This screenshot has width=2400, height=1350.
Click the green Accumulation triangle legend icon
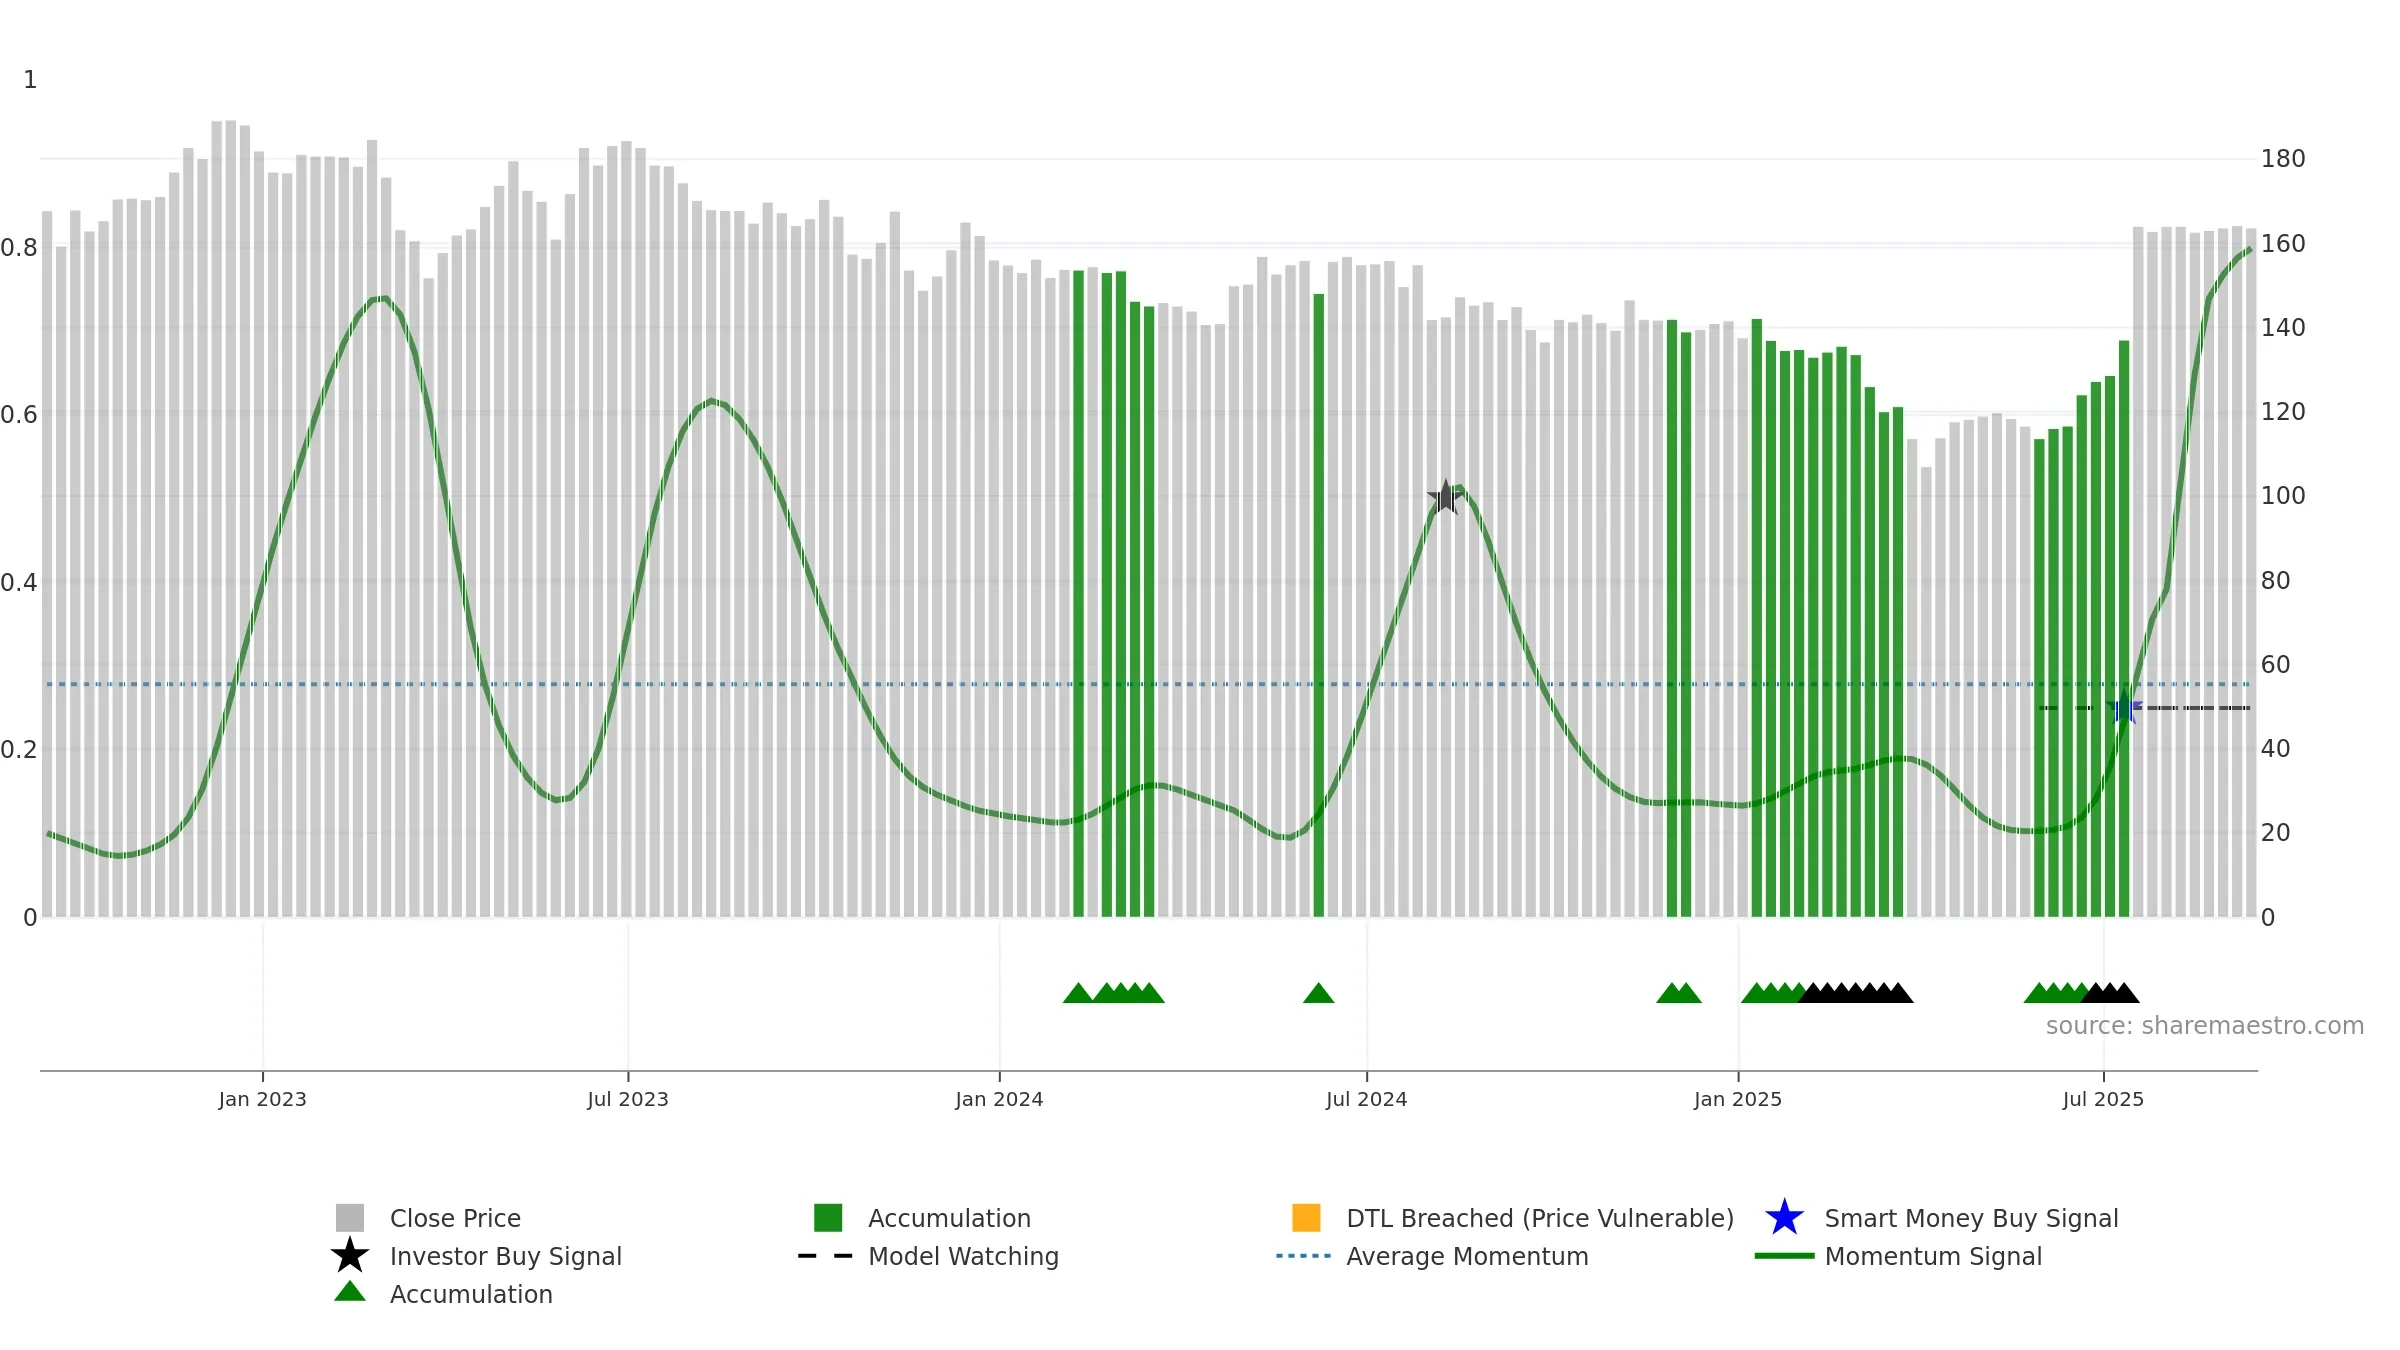[350, 1292]
